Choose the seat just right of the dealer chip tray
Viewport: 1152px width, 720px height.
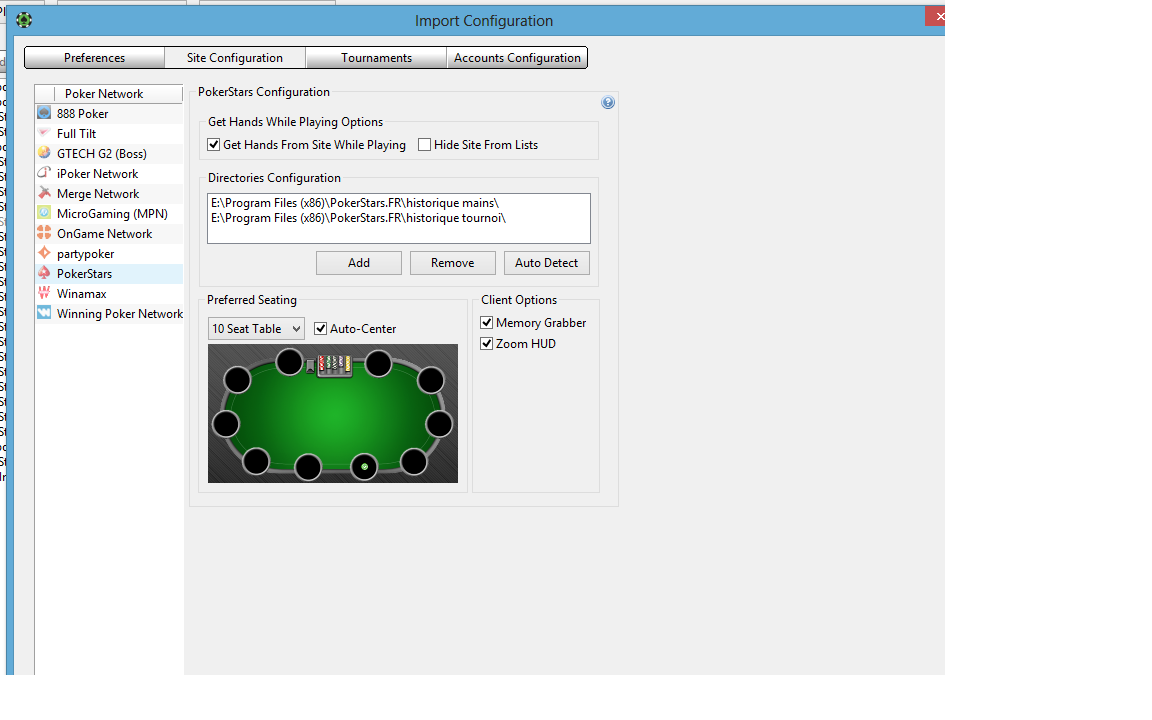point(378,363)
